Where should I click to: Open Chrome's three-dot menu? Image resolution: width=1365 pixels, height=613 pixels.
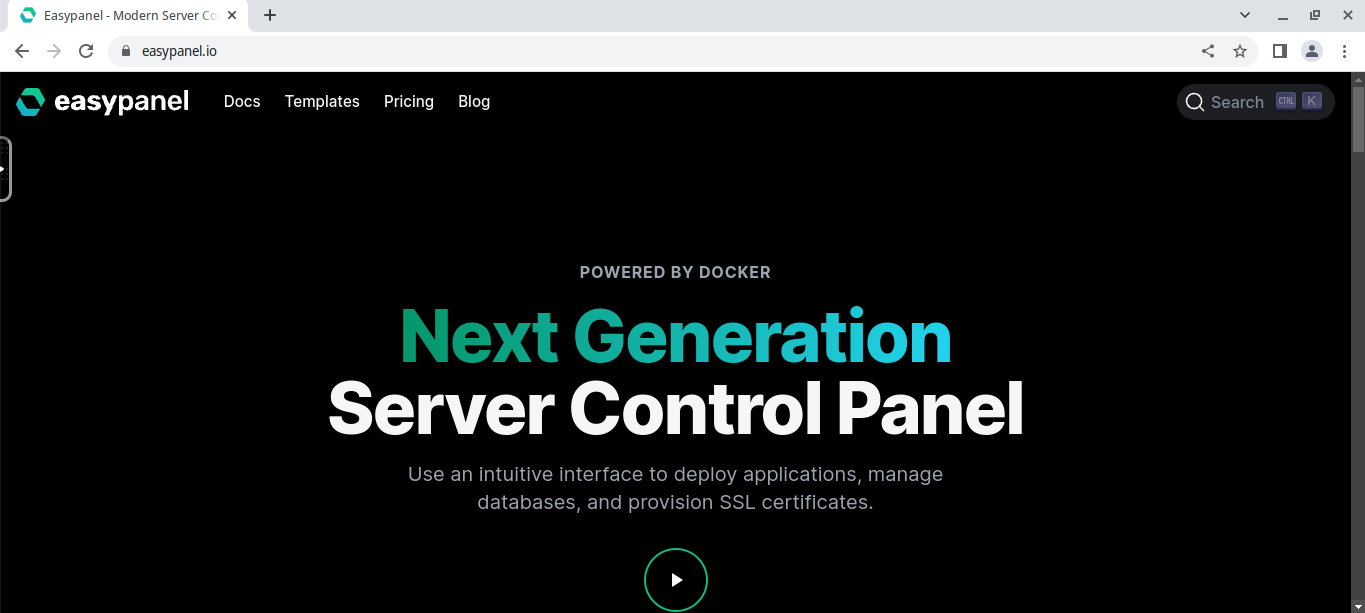tap(1344, 51)
